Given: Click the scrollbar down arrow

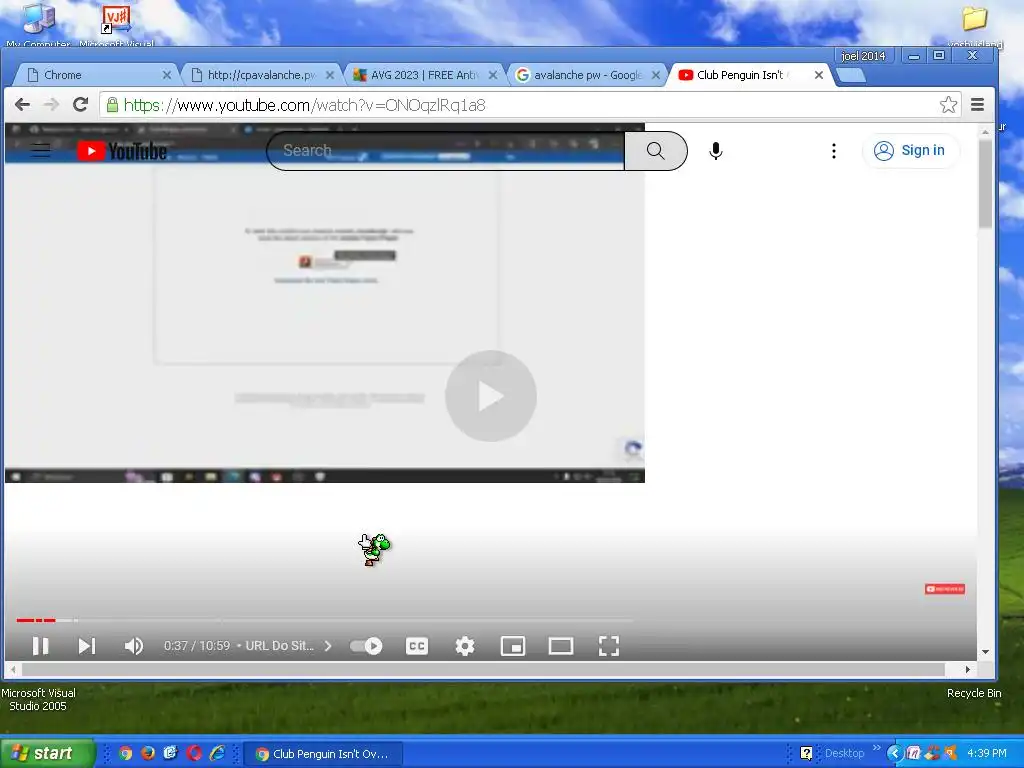Looking at the screenshot, I should pos(985,652).
